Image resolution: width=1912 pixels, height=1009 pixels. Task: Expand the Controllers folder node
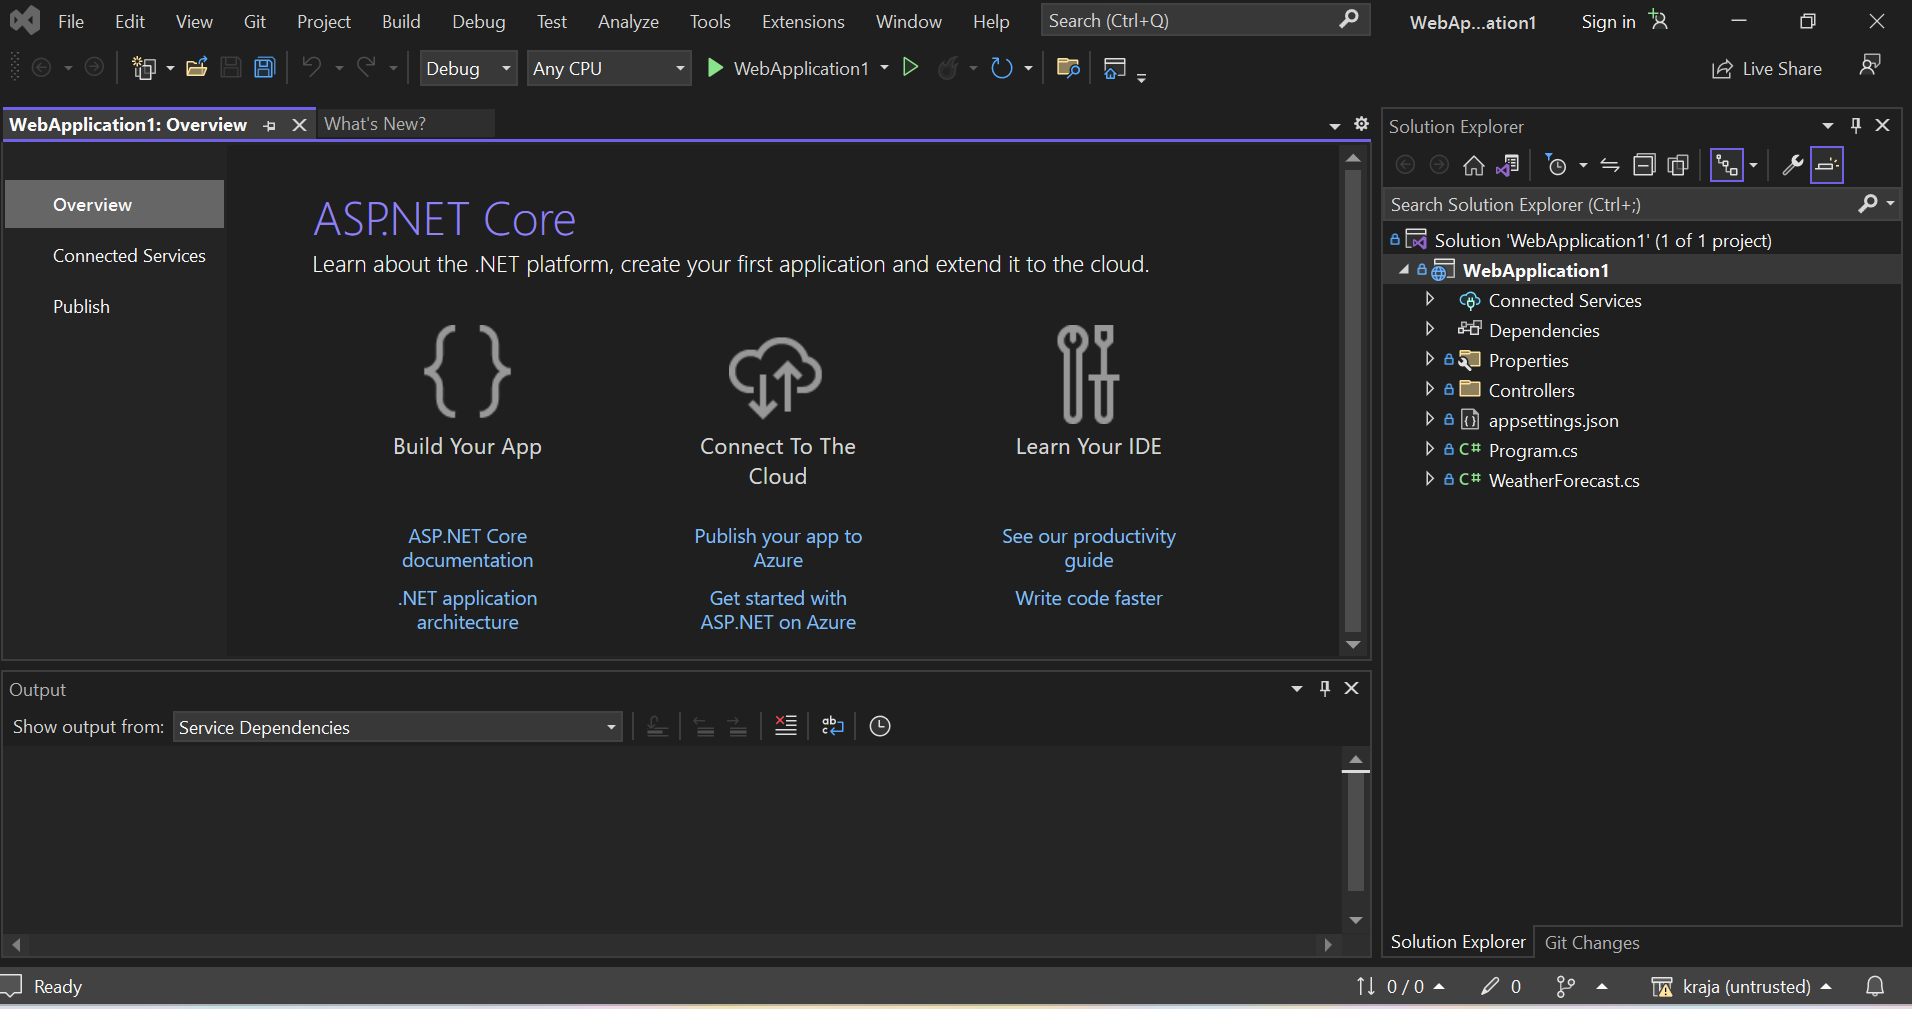click(1430, 389)
